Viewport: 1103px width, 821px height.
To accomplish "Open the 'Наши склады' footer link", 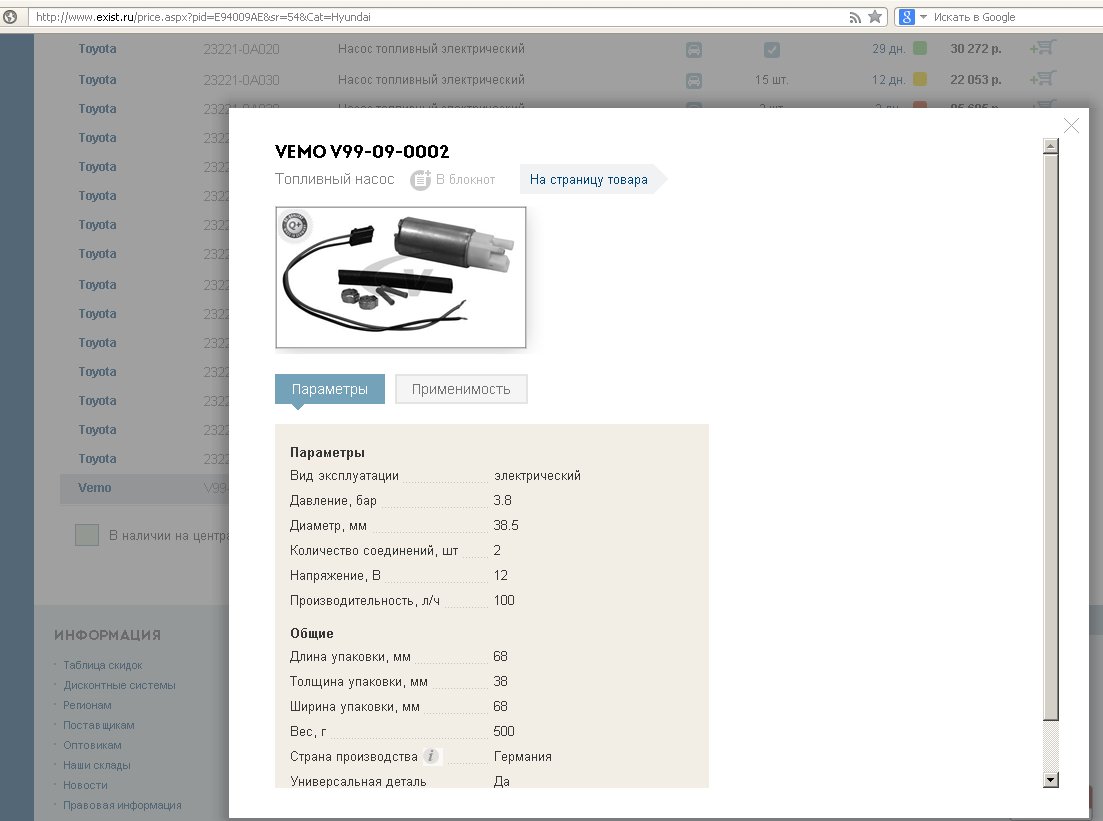I will [x=97, y=765].
